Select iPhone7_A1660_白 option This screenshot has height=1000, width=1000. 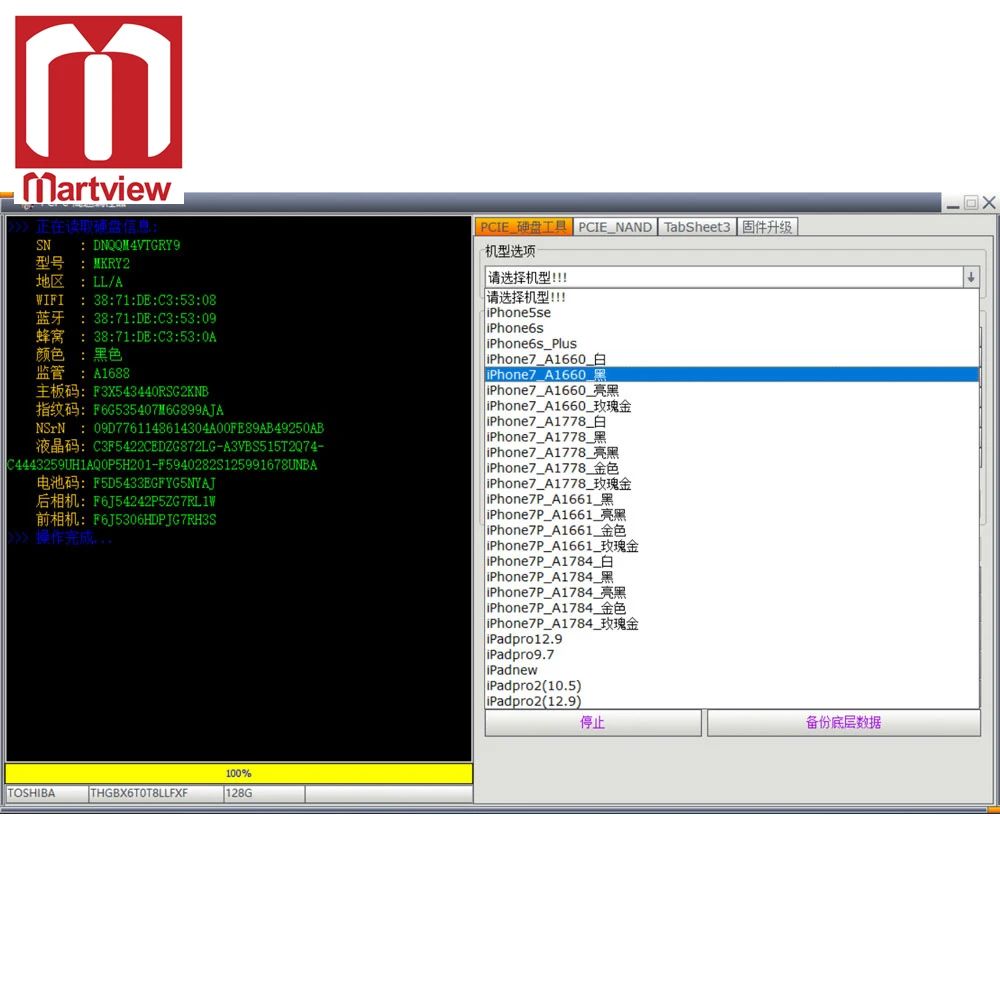[732, 359]
